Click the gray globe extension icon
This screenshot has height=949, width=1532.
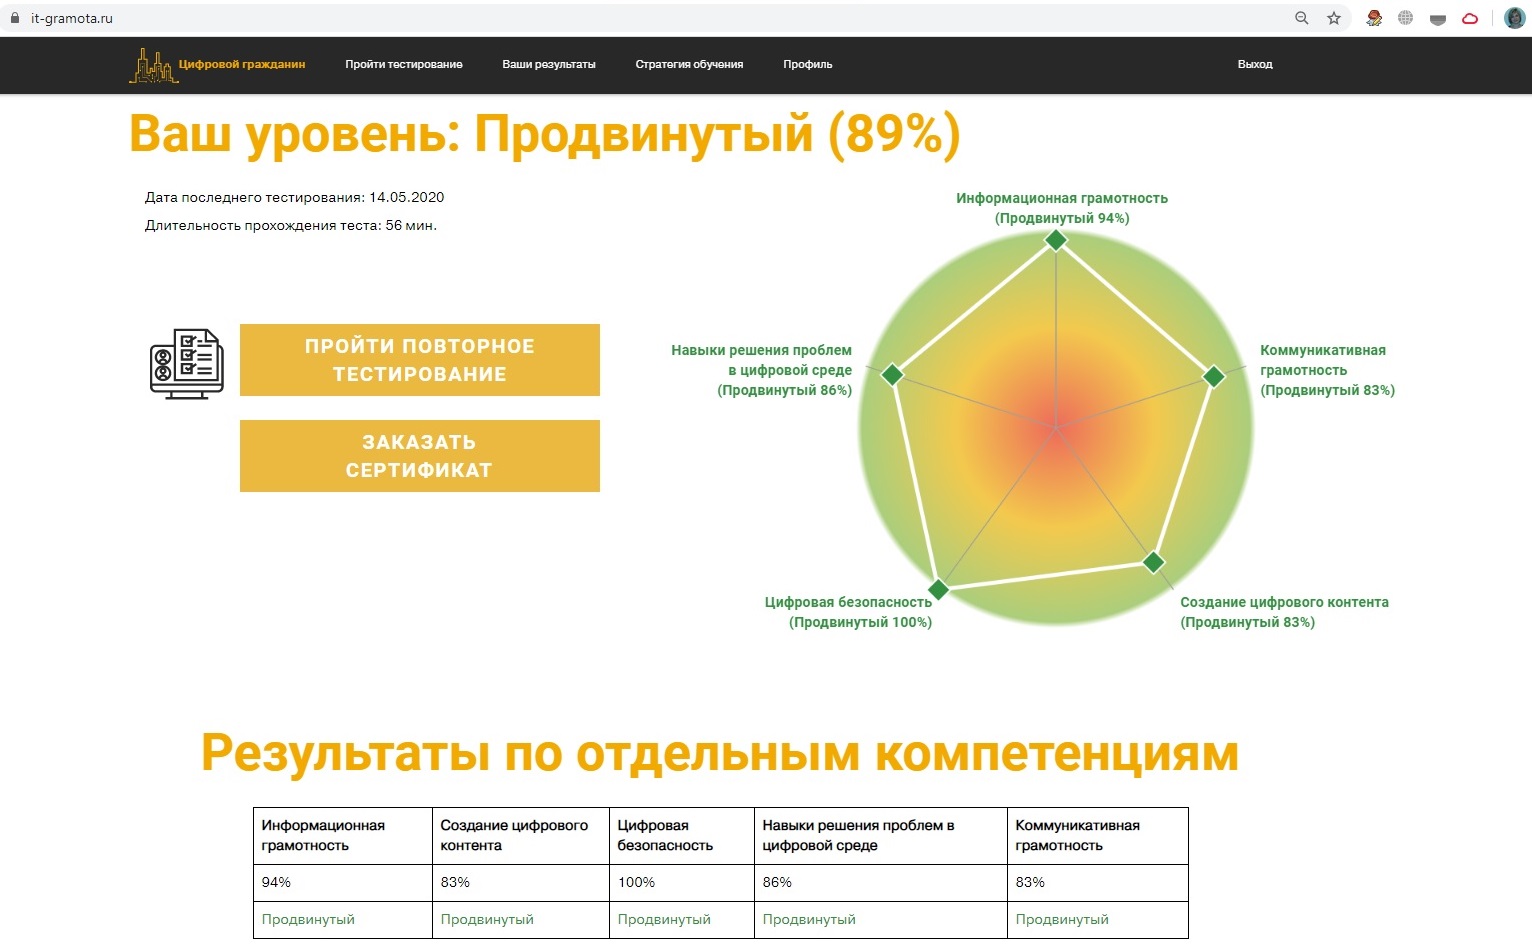[1406, 17]
